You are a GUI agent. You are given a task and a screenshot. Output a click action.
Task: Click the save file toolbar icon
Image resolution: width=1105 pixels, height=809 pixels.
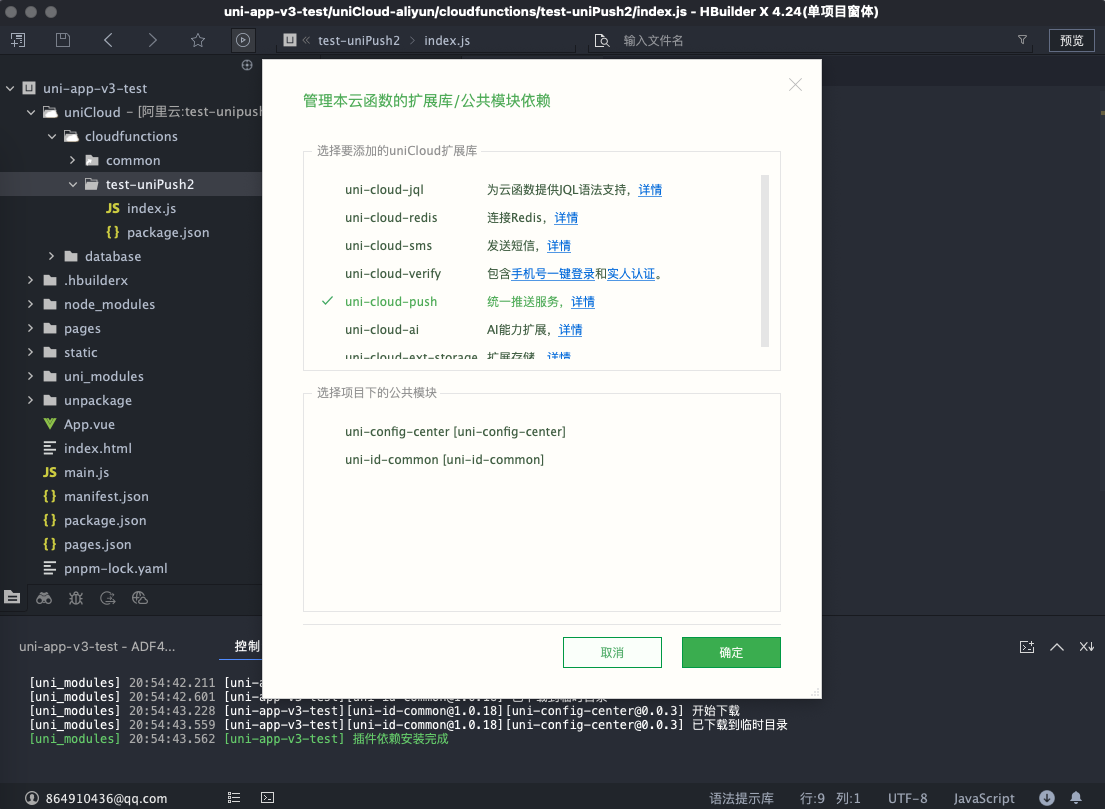click(x=63, y=40)
